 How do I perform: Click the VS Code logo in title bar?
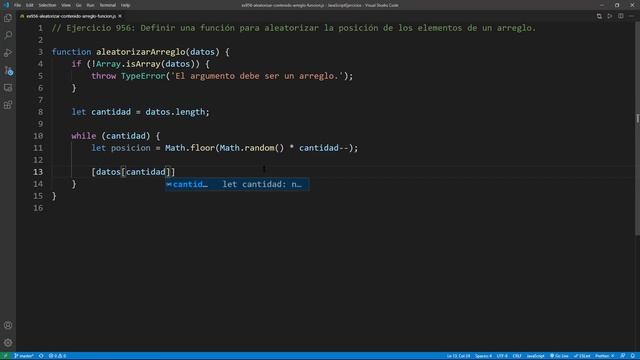click(6, 5)
